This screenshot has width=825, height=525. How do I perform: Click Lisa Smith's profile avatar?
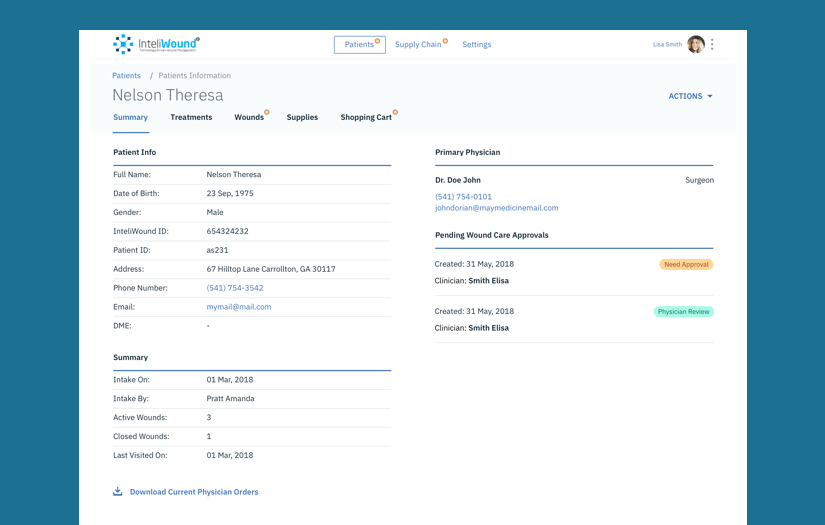696,45
